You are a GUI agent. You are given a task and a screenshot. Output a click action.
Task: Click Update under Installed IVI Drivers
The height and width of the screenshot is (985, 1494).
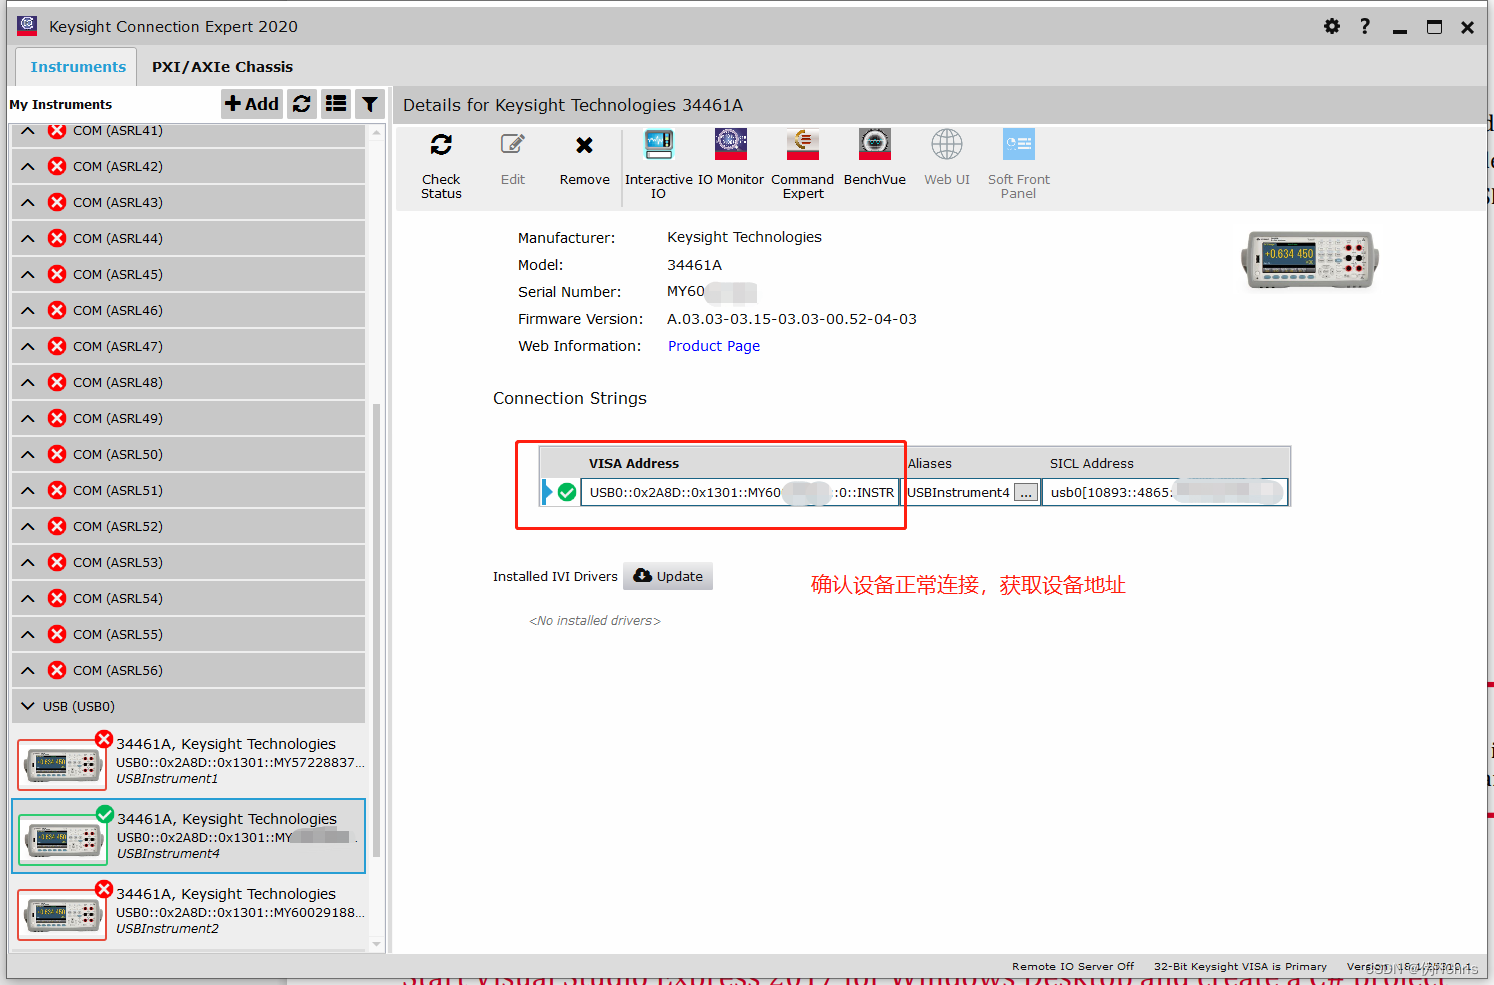[x=667, y=576]
